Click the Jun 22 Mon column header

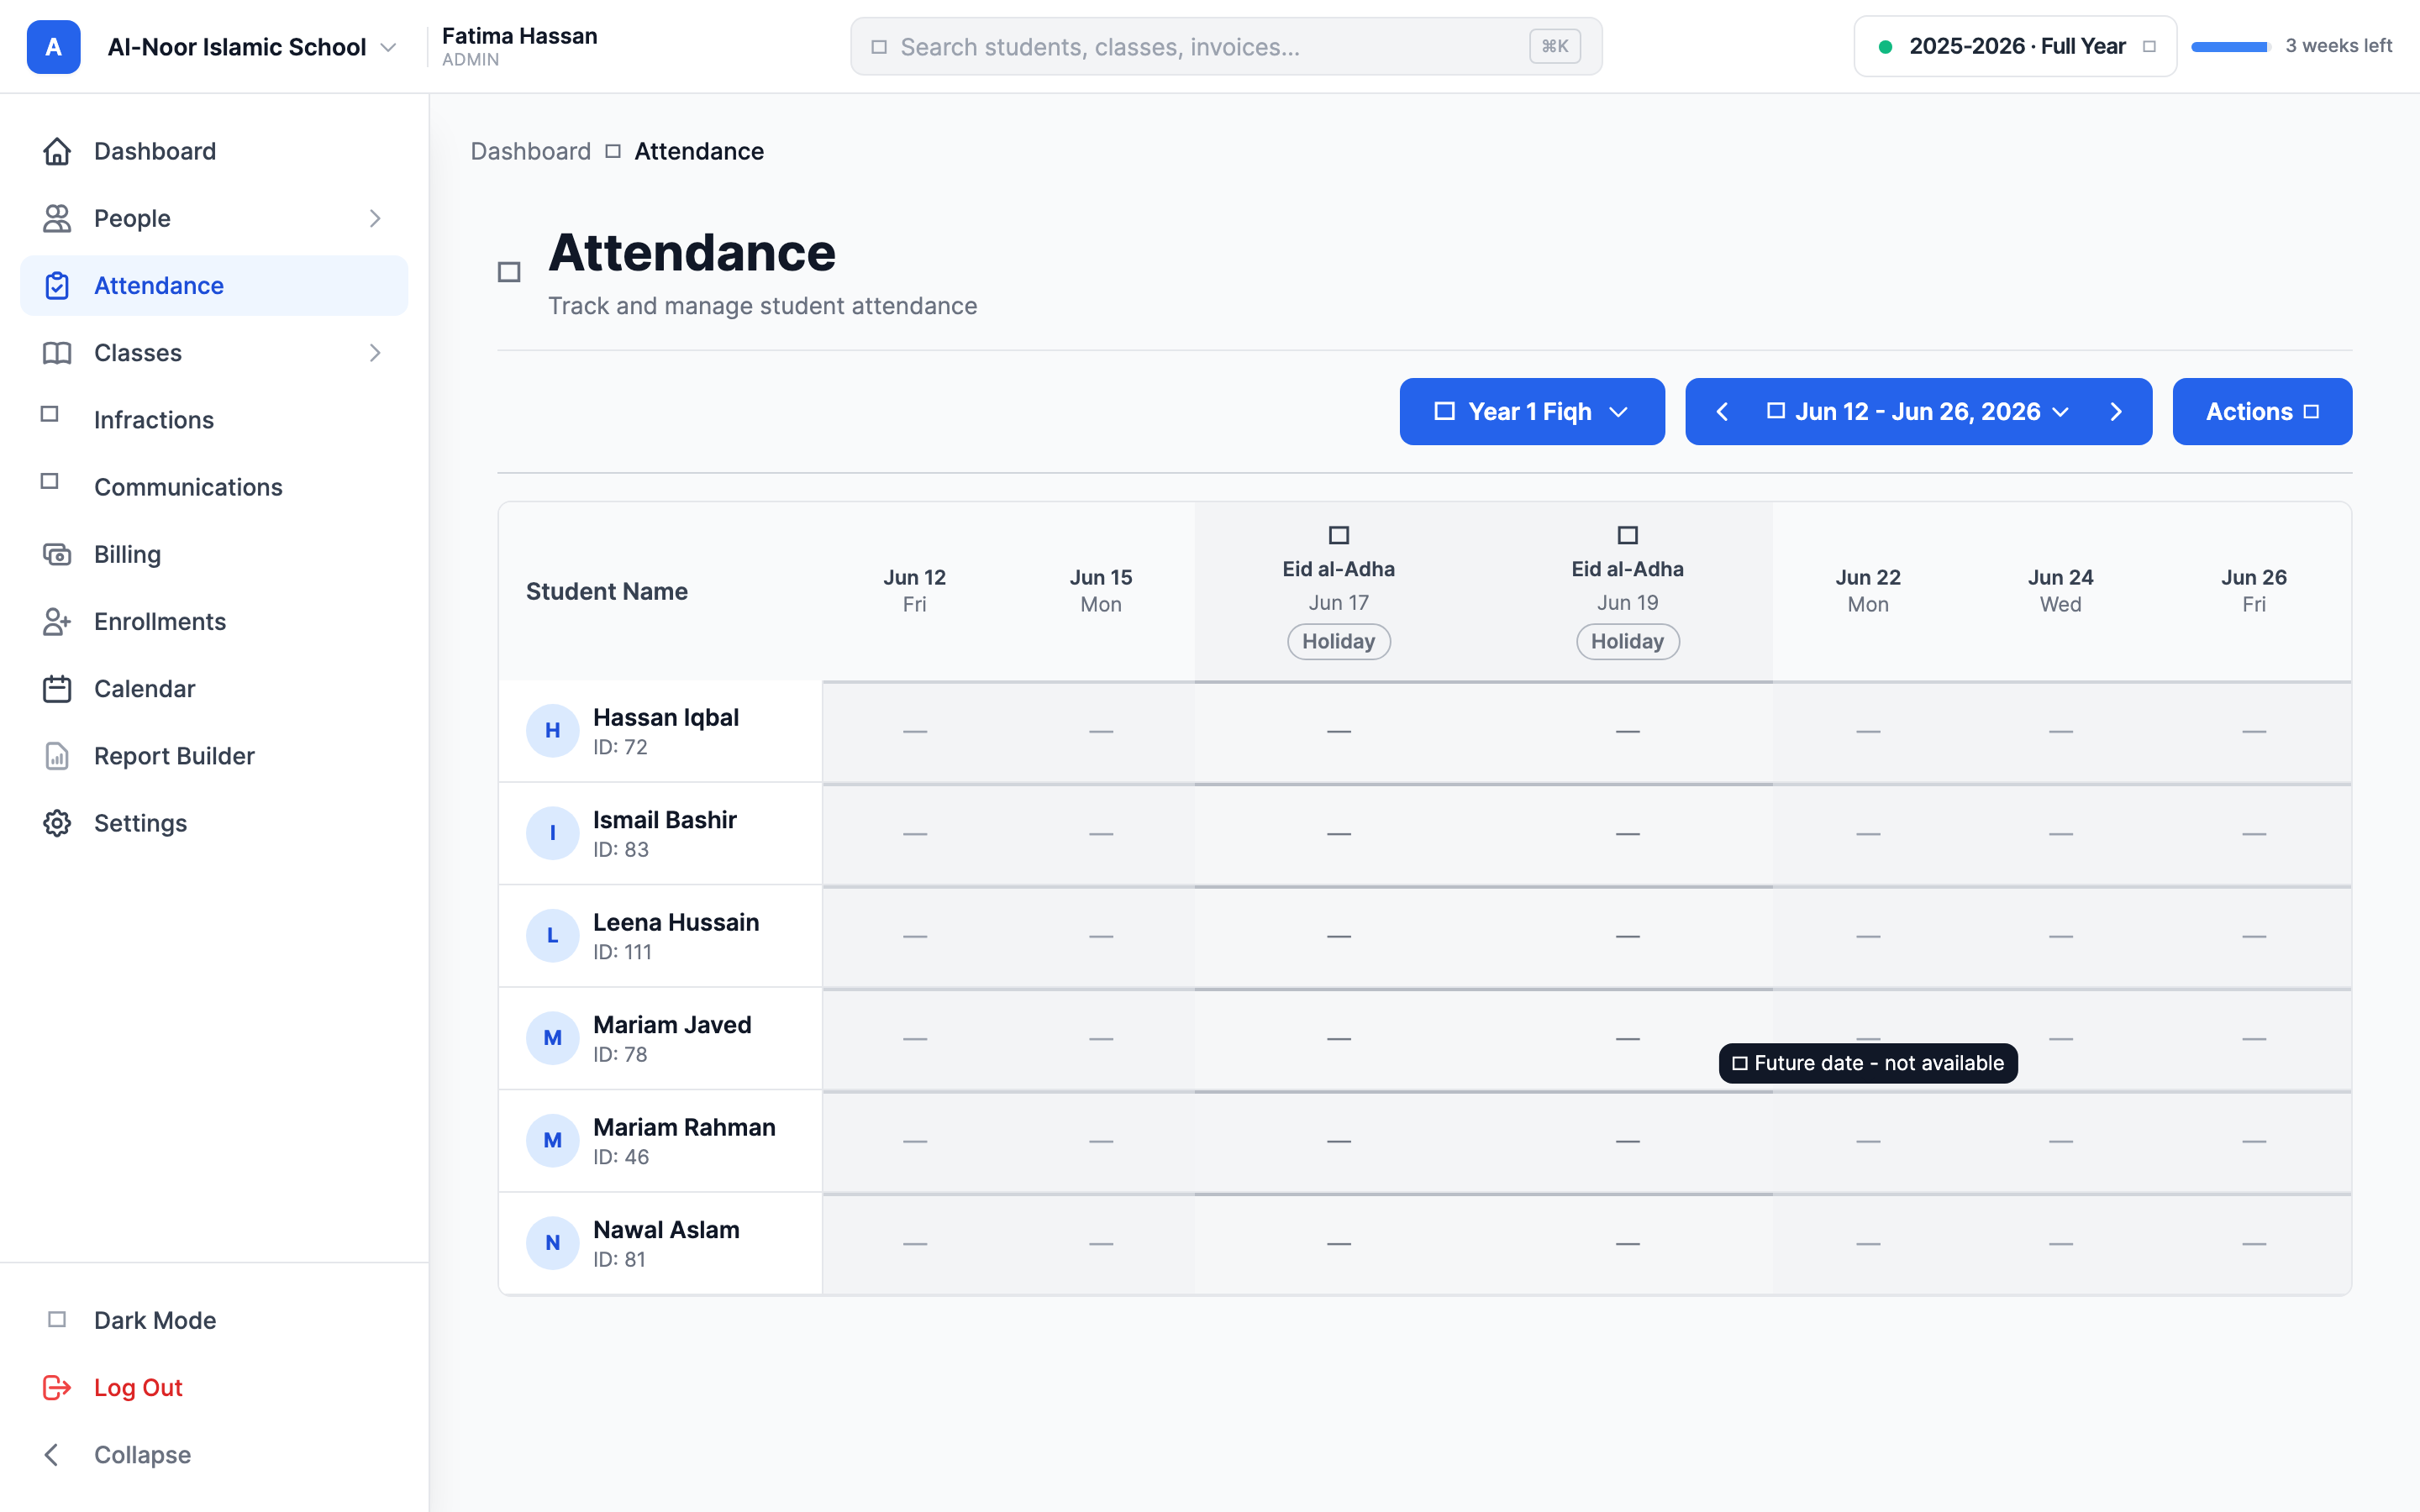(1868, 590)
